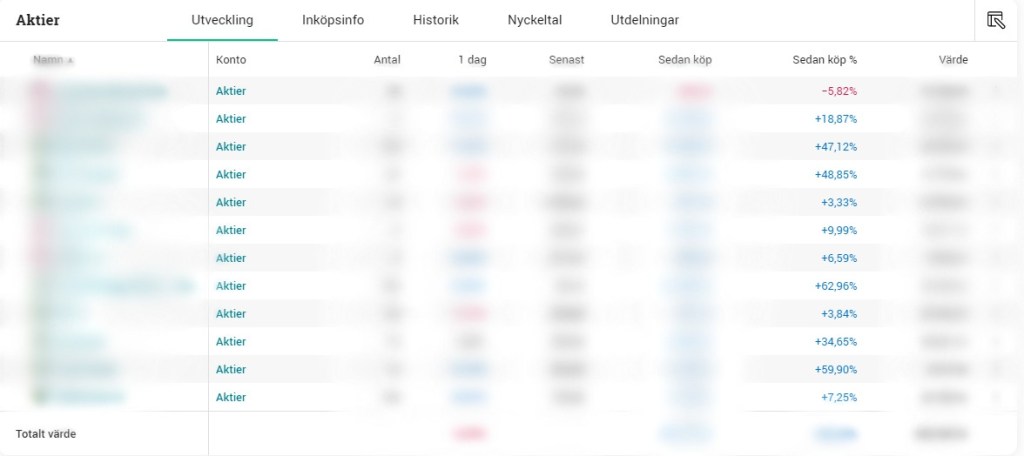Open Aktier link in the +62,96% row

(231, 286)
